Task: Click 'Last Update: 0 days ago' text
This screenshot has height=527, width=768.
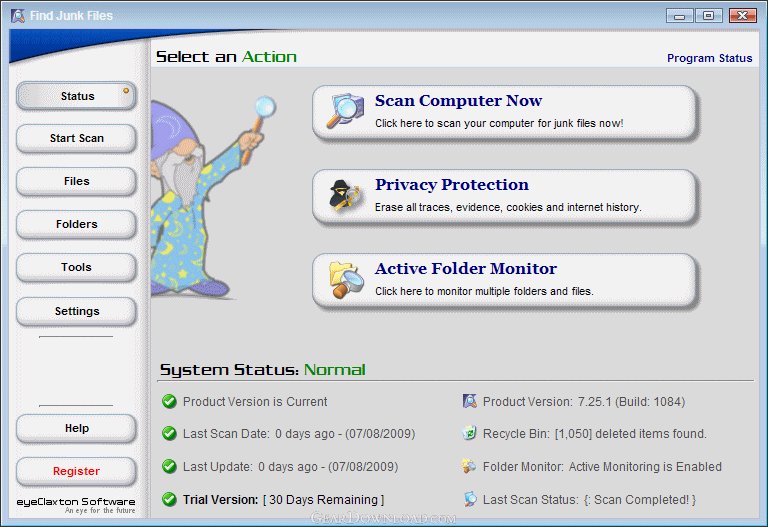Action: [x=290, y=467]
